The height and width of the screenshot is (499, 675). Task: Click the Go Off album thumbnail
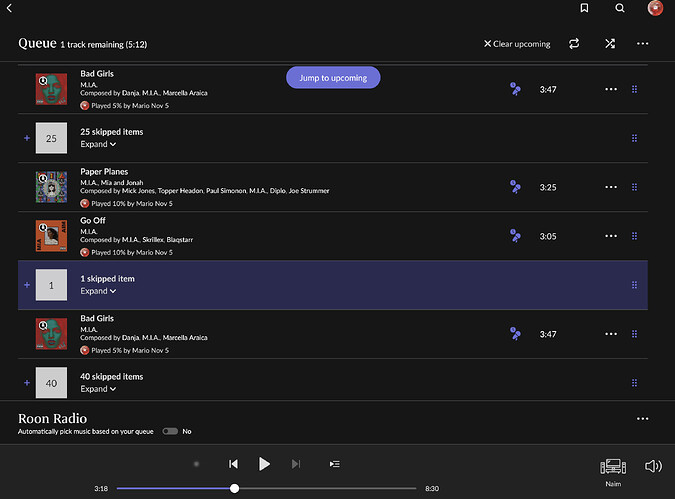51,236
